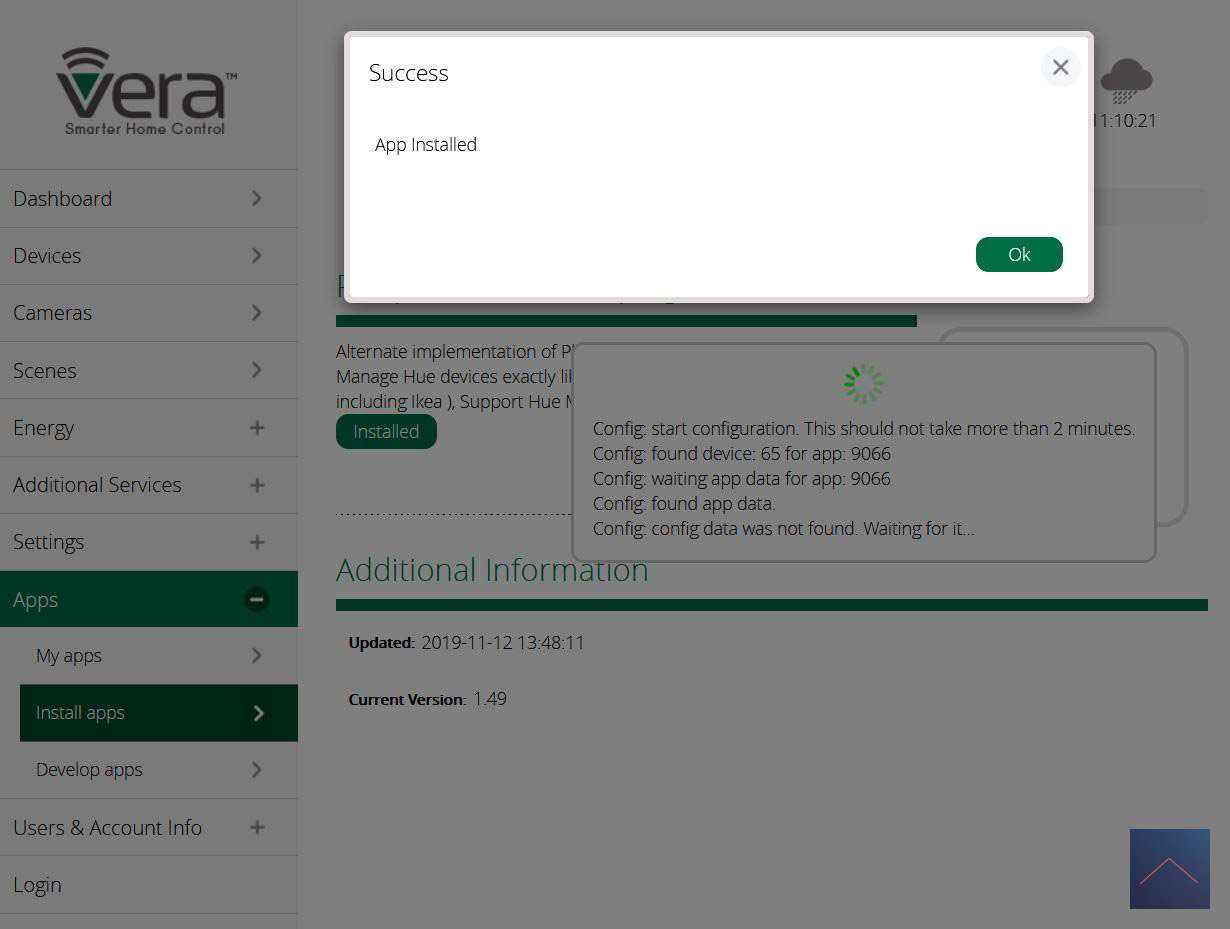The height and width of the screenshot is (929, 1230).
Task: Collapse the Apps section minus icon
Action: tap(257, 600)
